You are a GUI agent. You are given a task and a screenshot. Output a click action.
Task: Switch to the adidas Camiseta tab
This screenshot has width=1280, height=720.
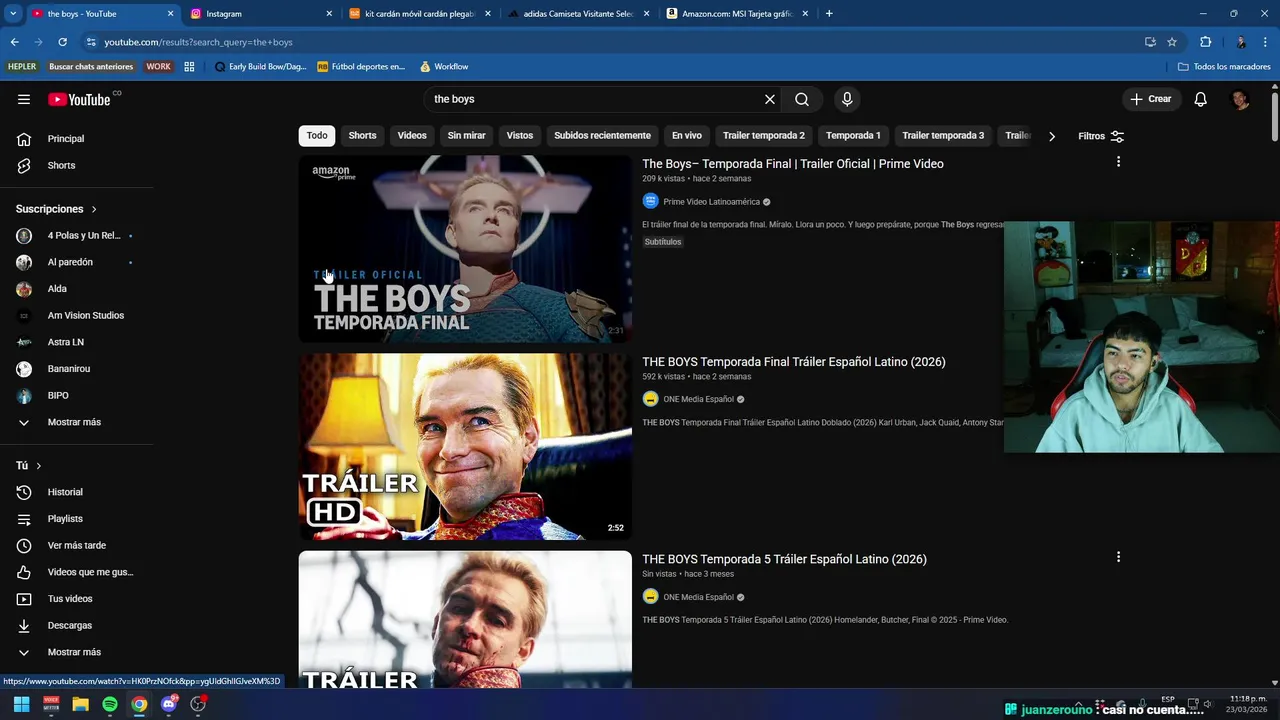point(579,14)
